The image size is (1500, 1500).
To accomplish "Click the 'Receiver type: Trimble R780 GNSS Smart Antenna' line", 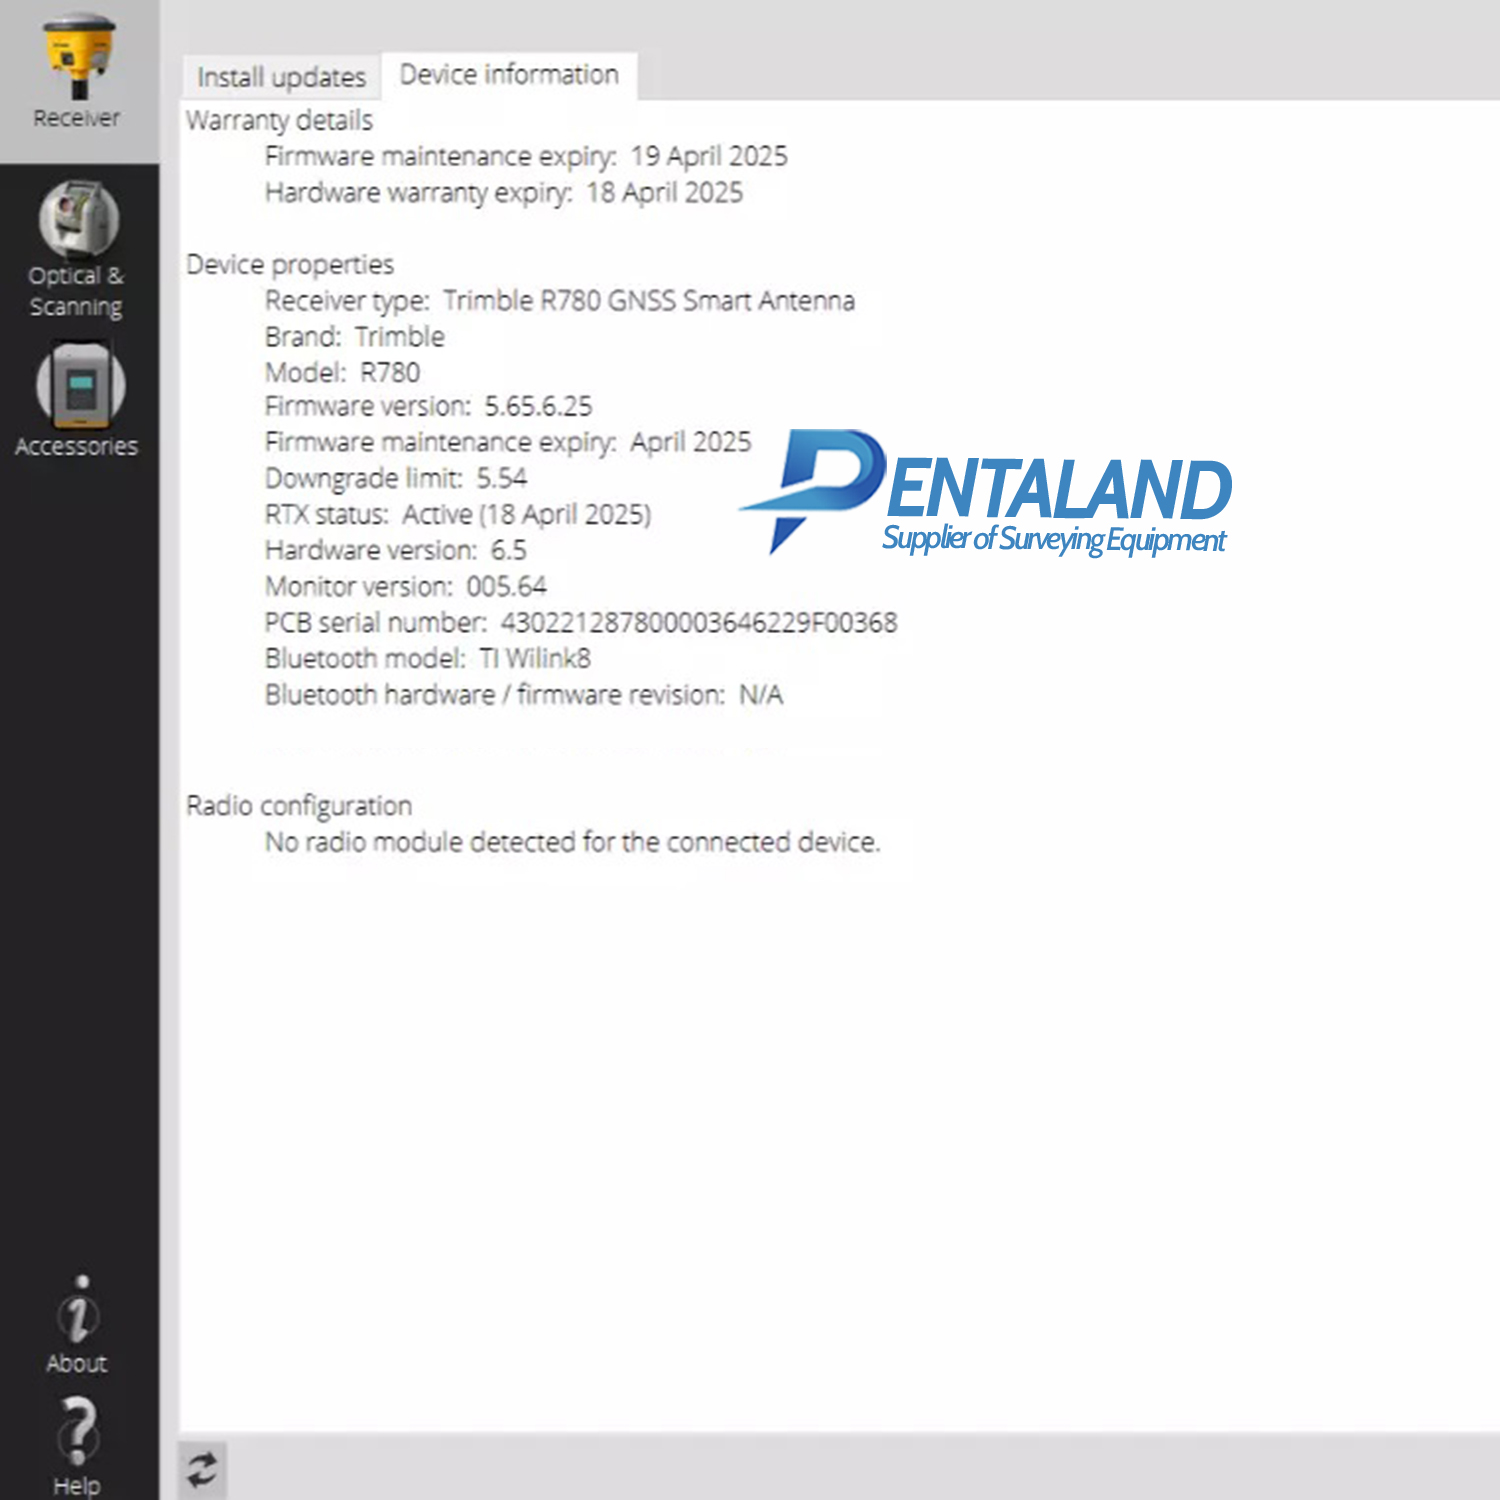I will 560,301.
